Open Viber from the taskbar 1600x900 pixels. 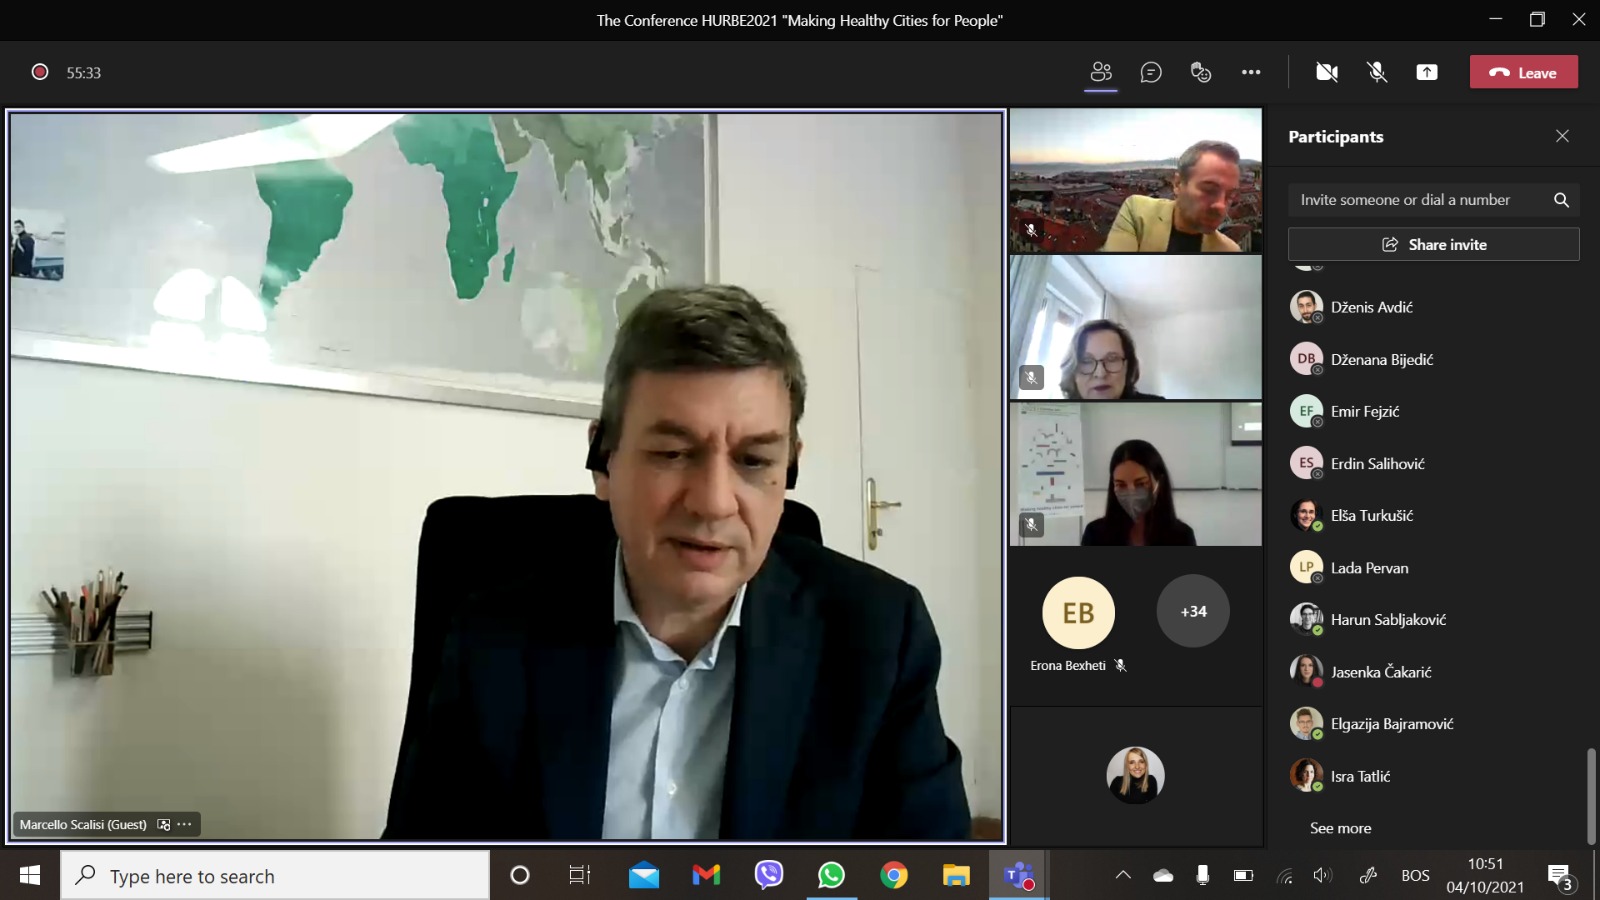768,876
